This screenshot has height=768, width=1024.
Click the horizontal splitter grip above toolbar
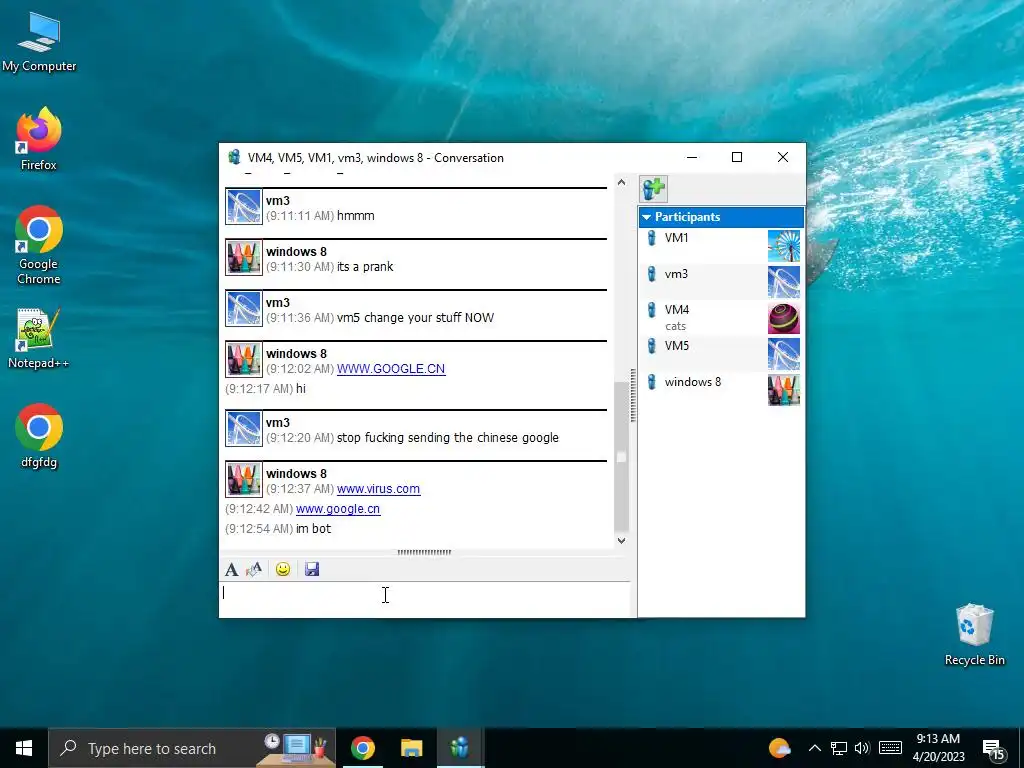pos(424,552)
